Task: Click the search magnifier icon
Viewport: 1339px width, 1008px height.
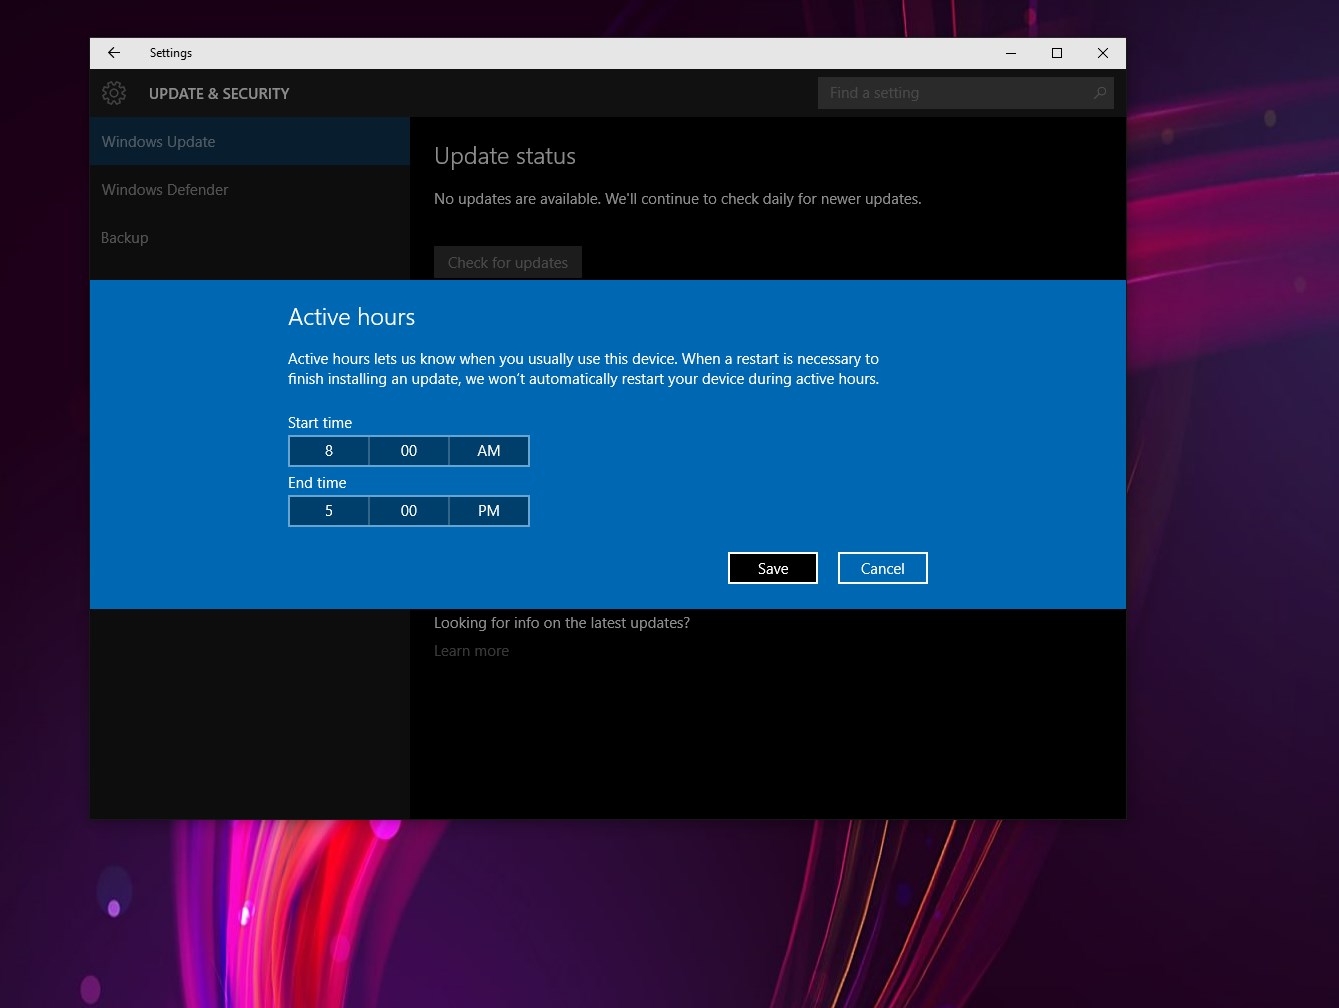Action: (1099, 93)
